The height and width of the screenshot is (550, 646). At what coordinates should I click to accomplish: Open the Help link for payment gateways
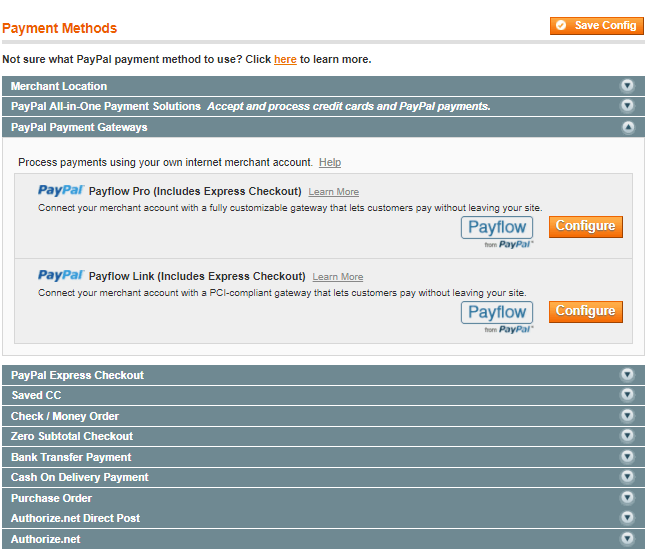pyautogui.click(x=330, y=162)
